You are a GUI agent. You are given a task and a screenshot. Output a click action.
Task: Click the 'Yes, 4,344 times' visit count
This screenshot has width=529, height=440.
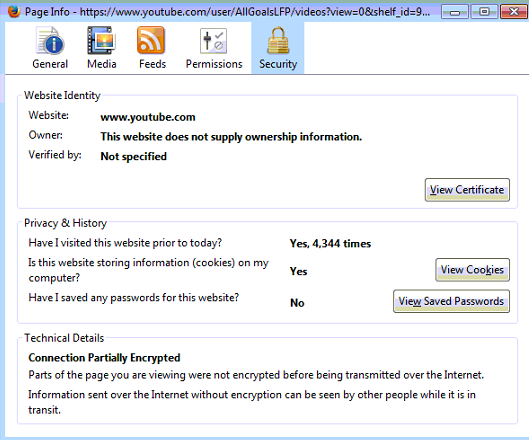[330, 244]
